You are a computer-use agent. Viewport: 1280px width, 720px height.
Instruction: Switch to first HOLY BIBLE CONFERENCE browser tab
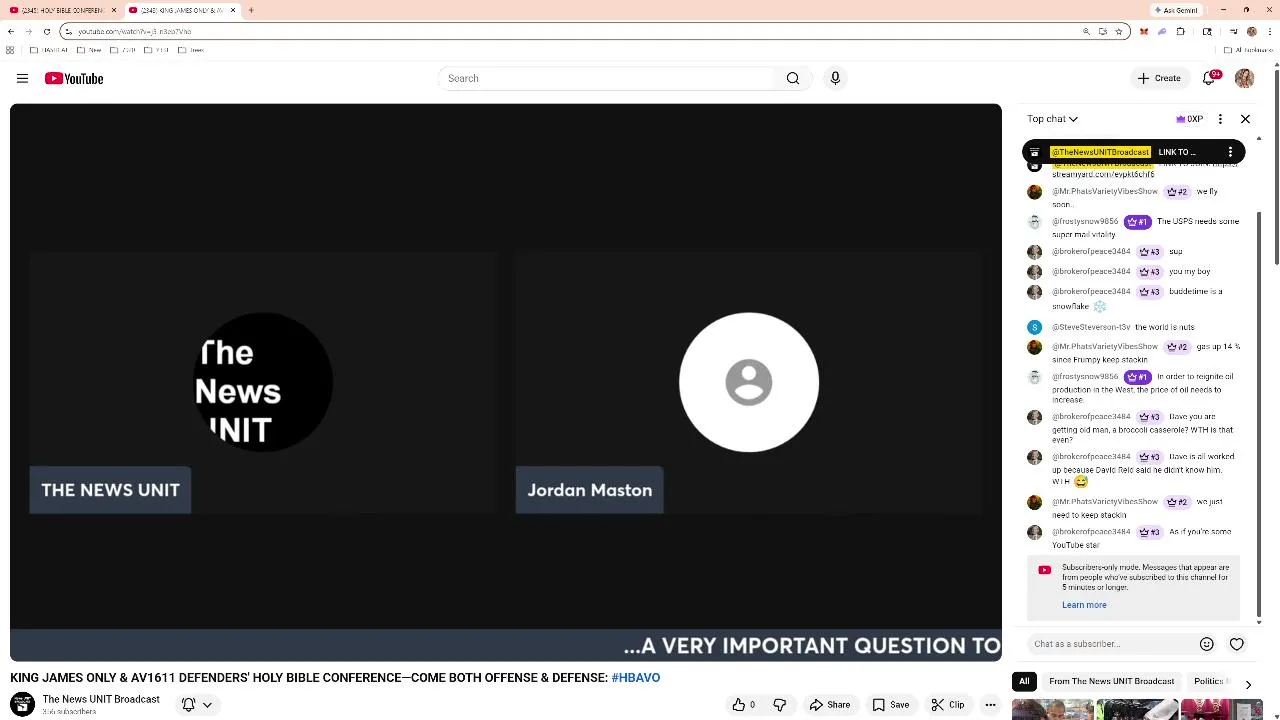click(62, 10)
